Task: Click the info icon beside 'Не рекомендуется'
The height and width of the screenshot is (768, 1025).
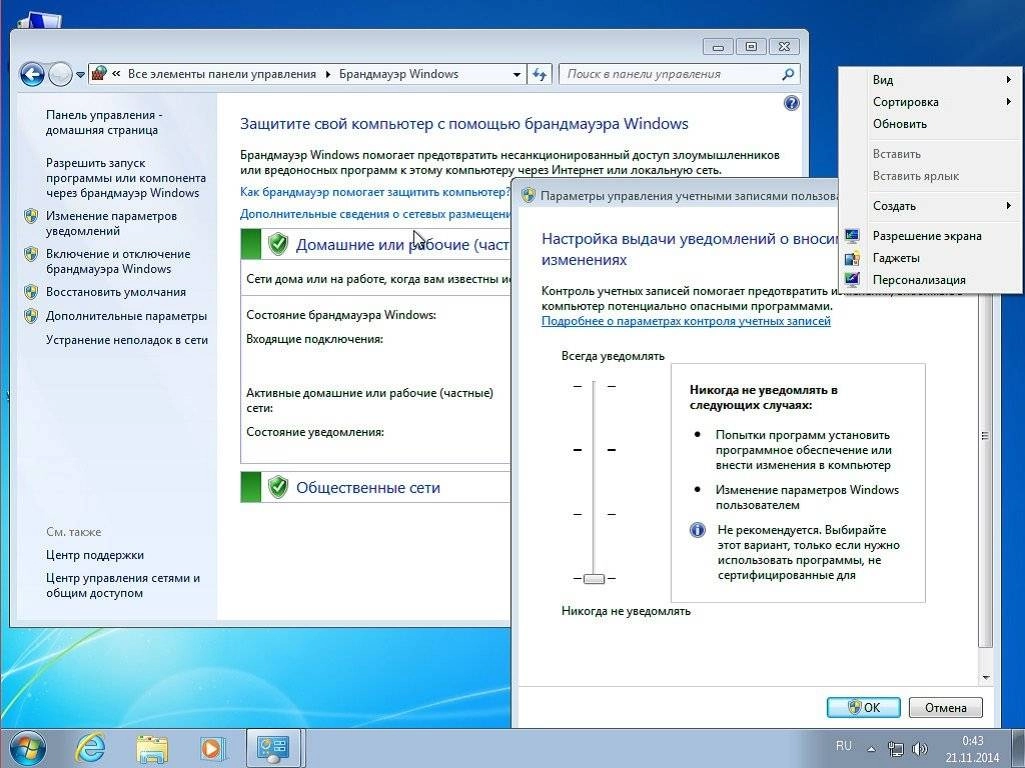Action: (697, 530)
